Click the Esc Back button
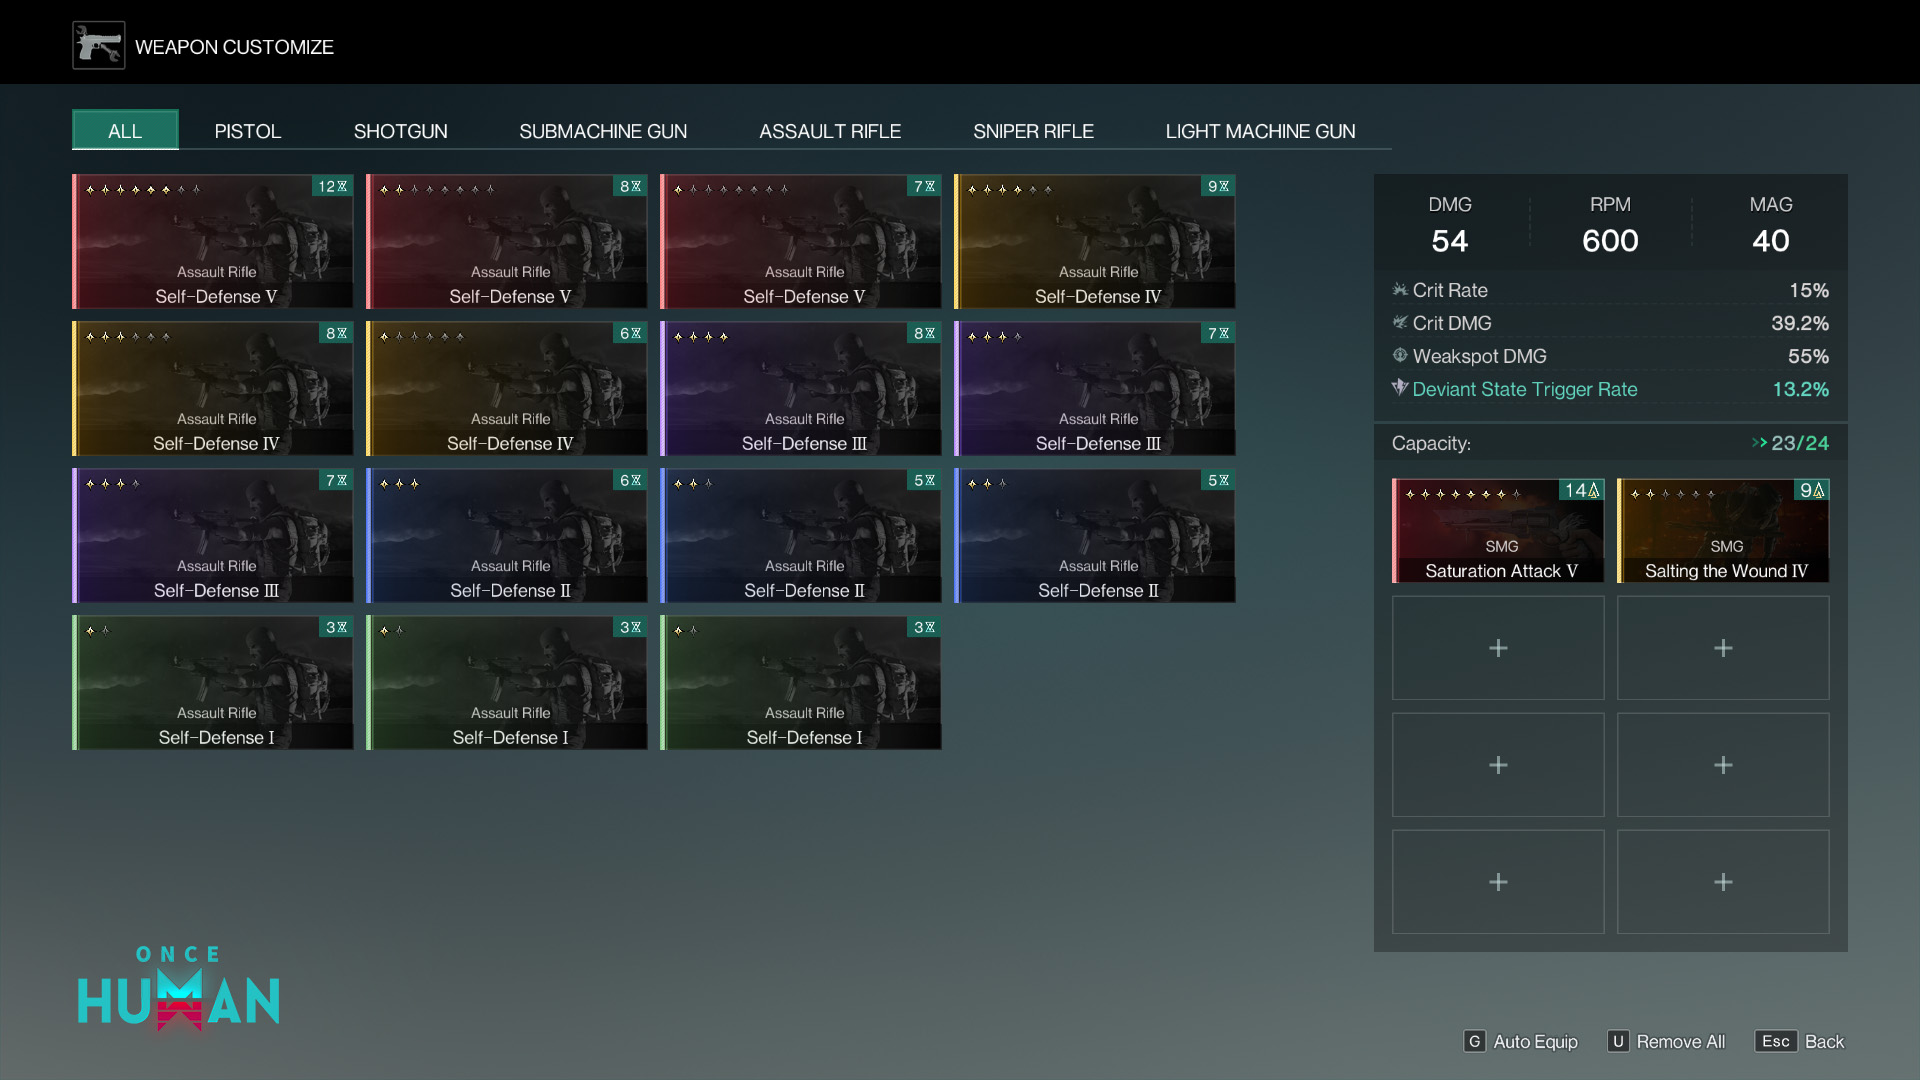The width and height of the screenshot is (1920, 1080). tap(1800, 1041)
